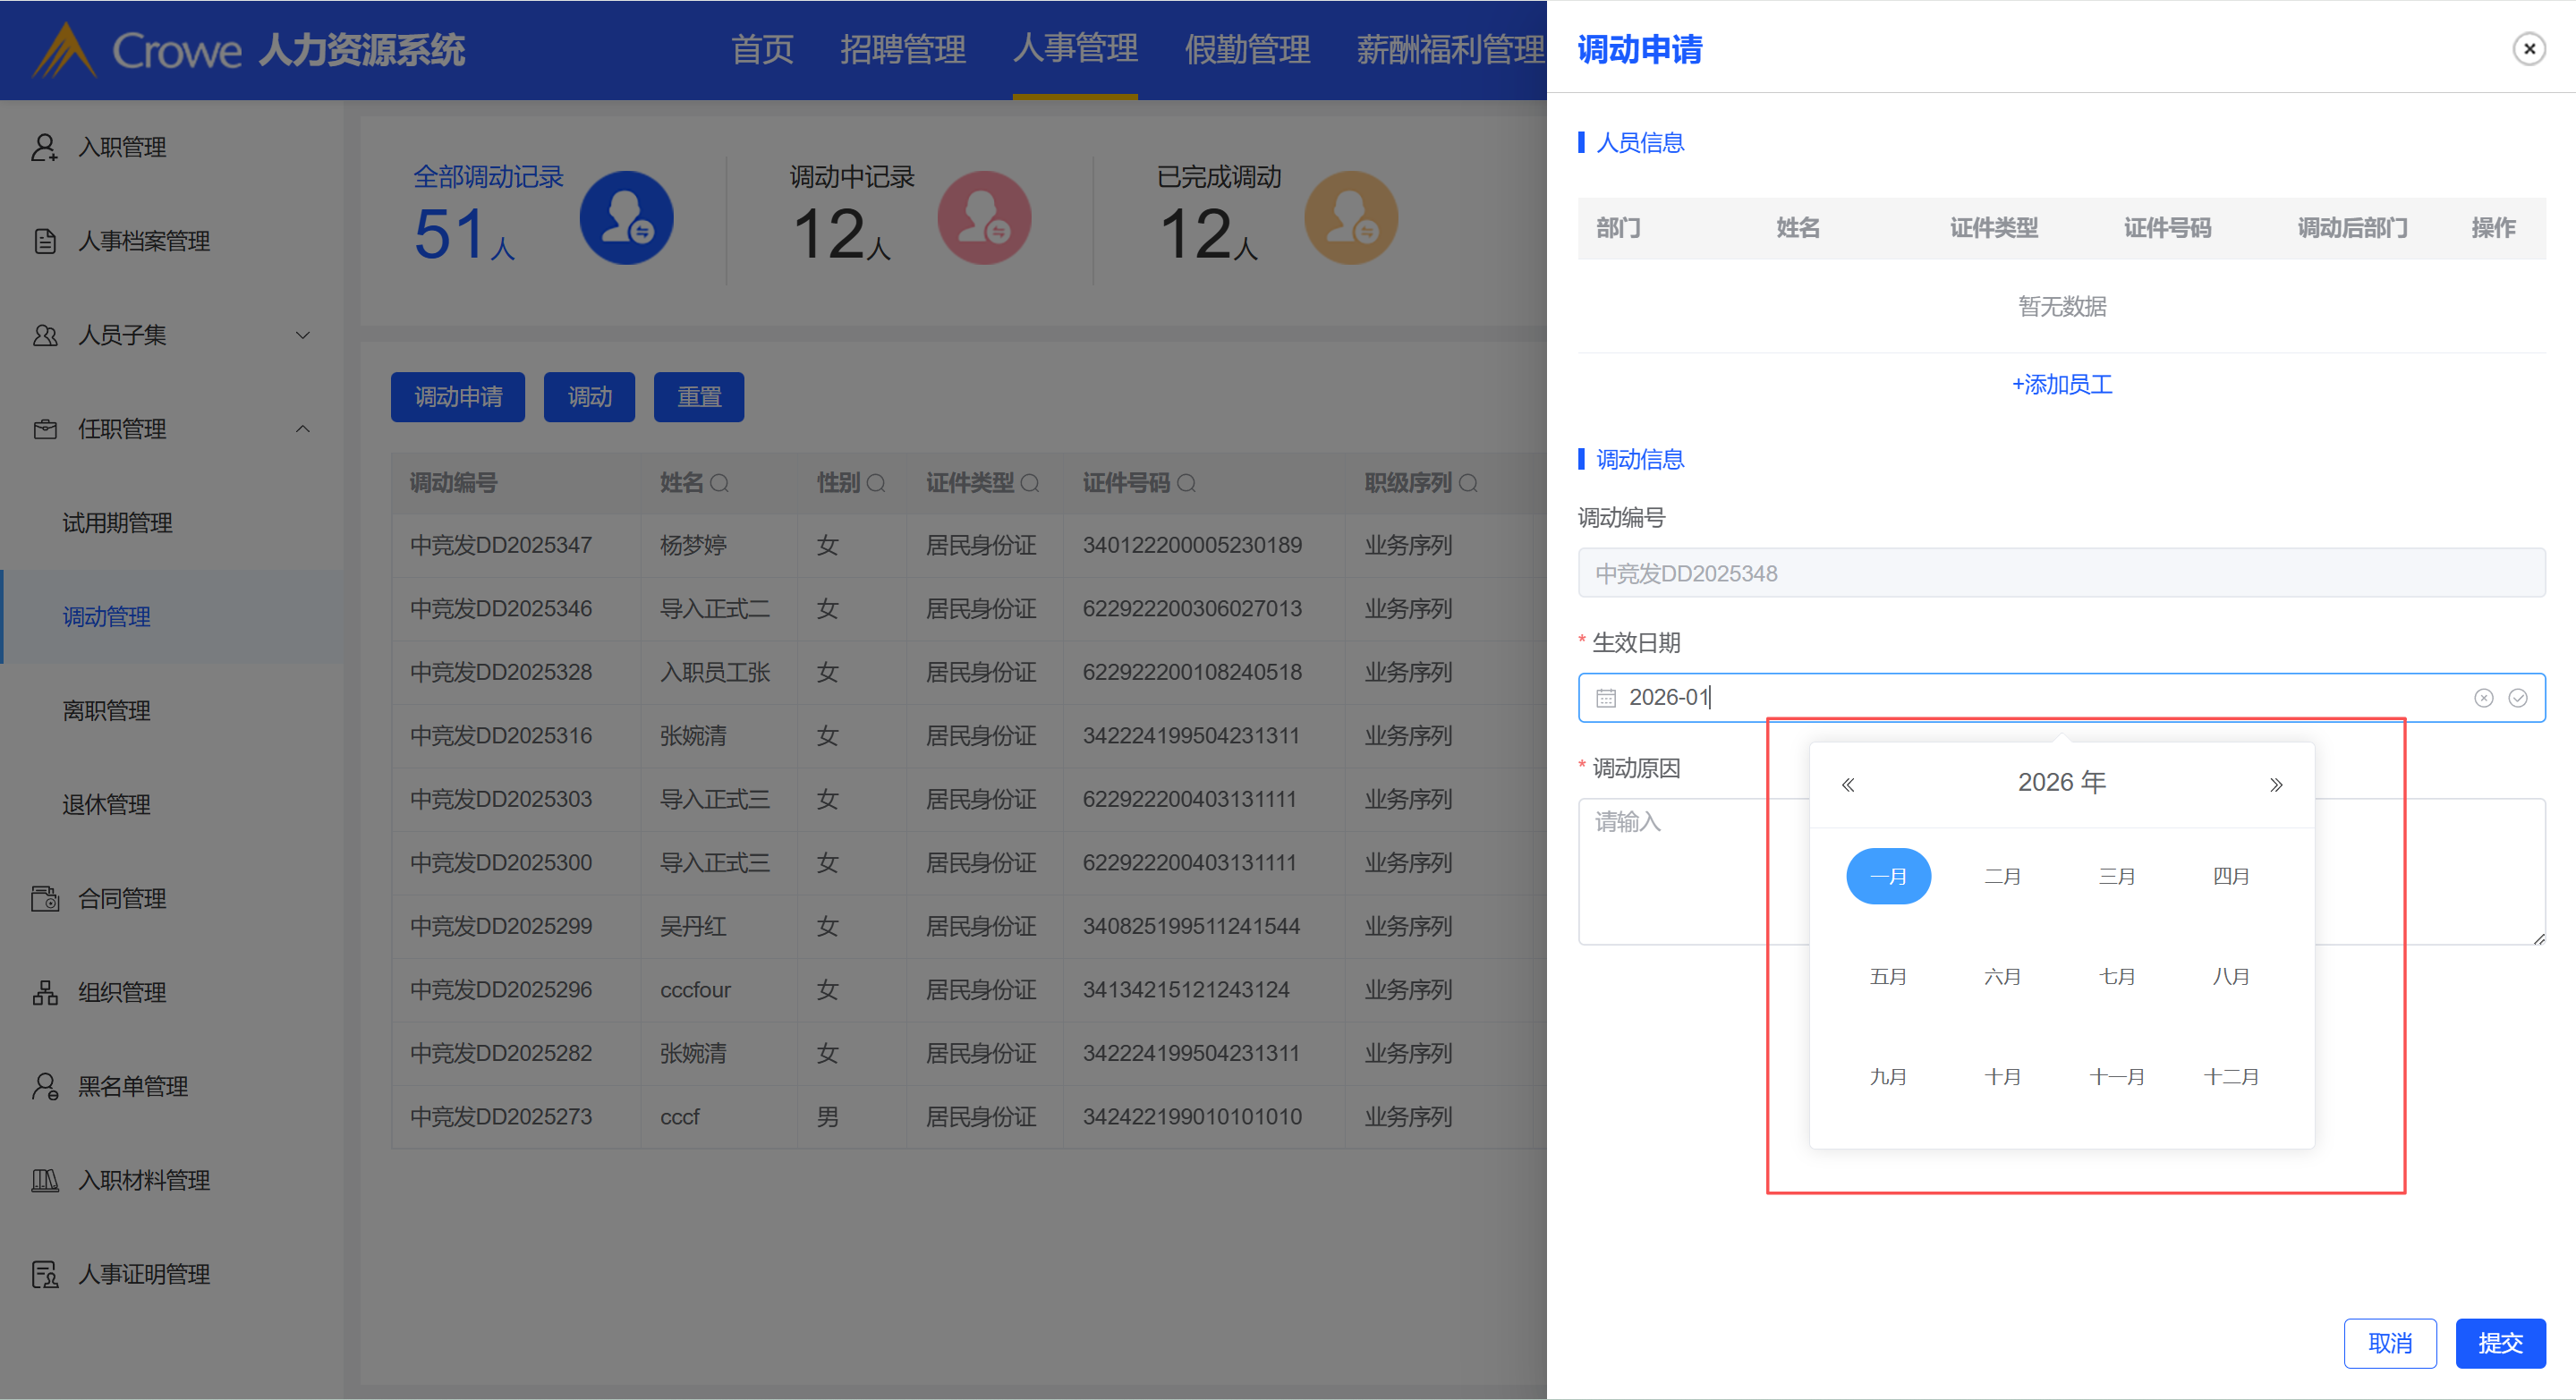Click the clear icon in date field
Viewport: 2576px width, 1400px height.
coord(2483,698)
